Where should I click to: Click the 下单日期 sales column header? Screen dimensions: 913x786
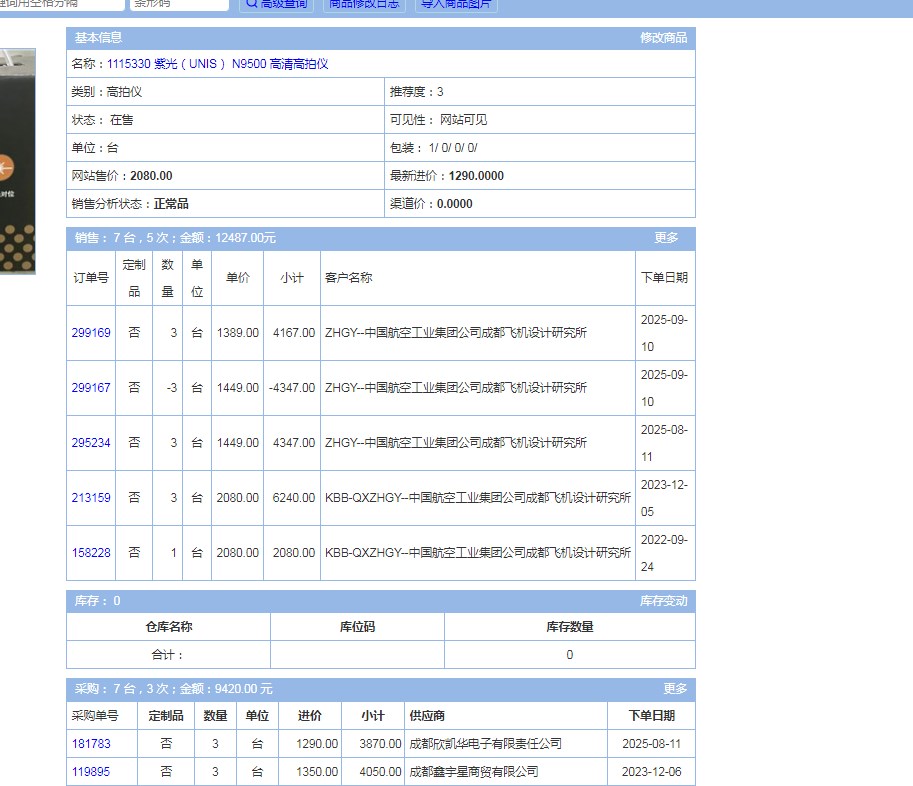point(664,278)
